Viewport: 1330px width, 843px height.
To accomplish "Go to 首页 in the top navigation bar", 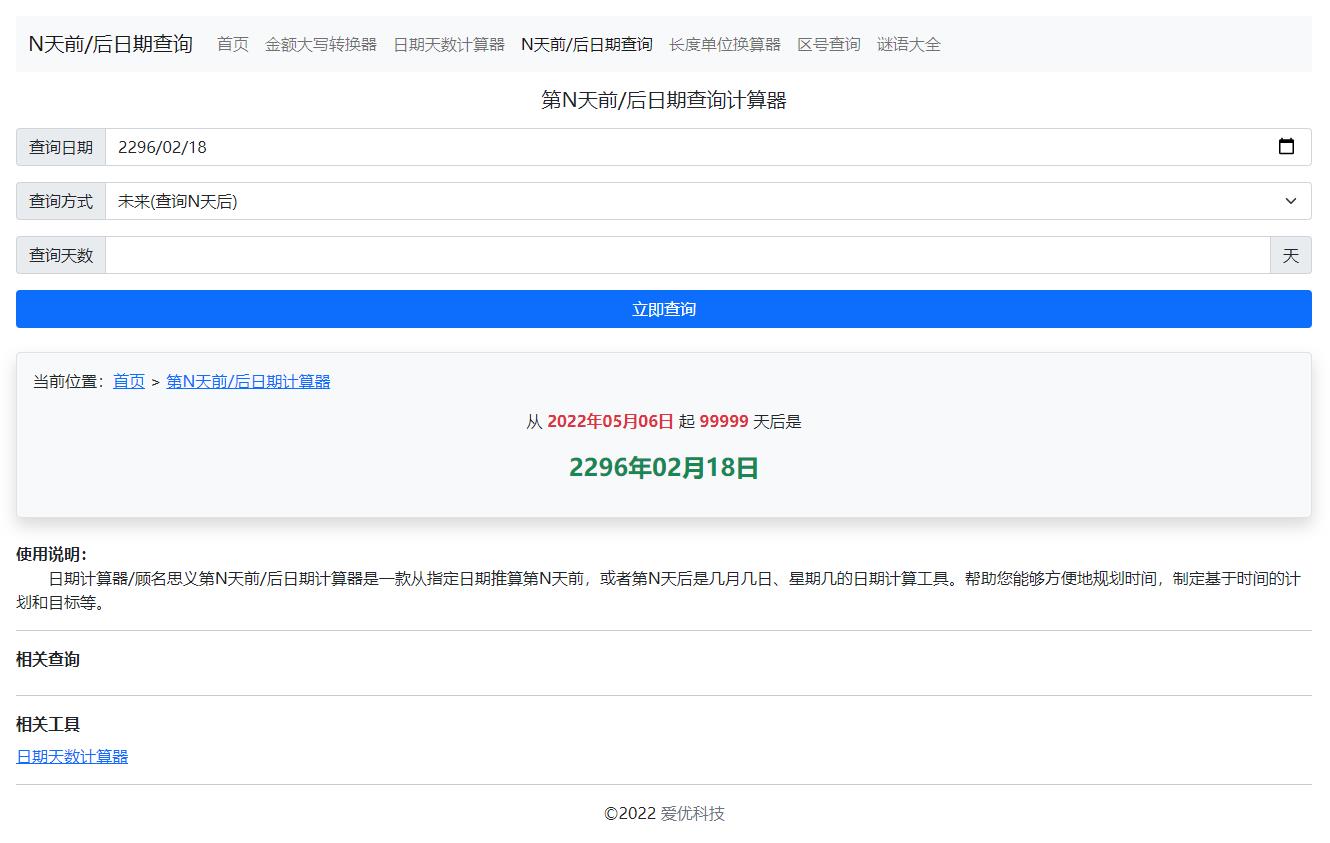I will (x=233, y=44).
